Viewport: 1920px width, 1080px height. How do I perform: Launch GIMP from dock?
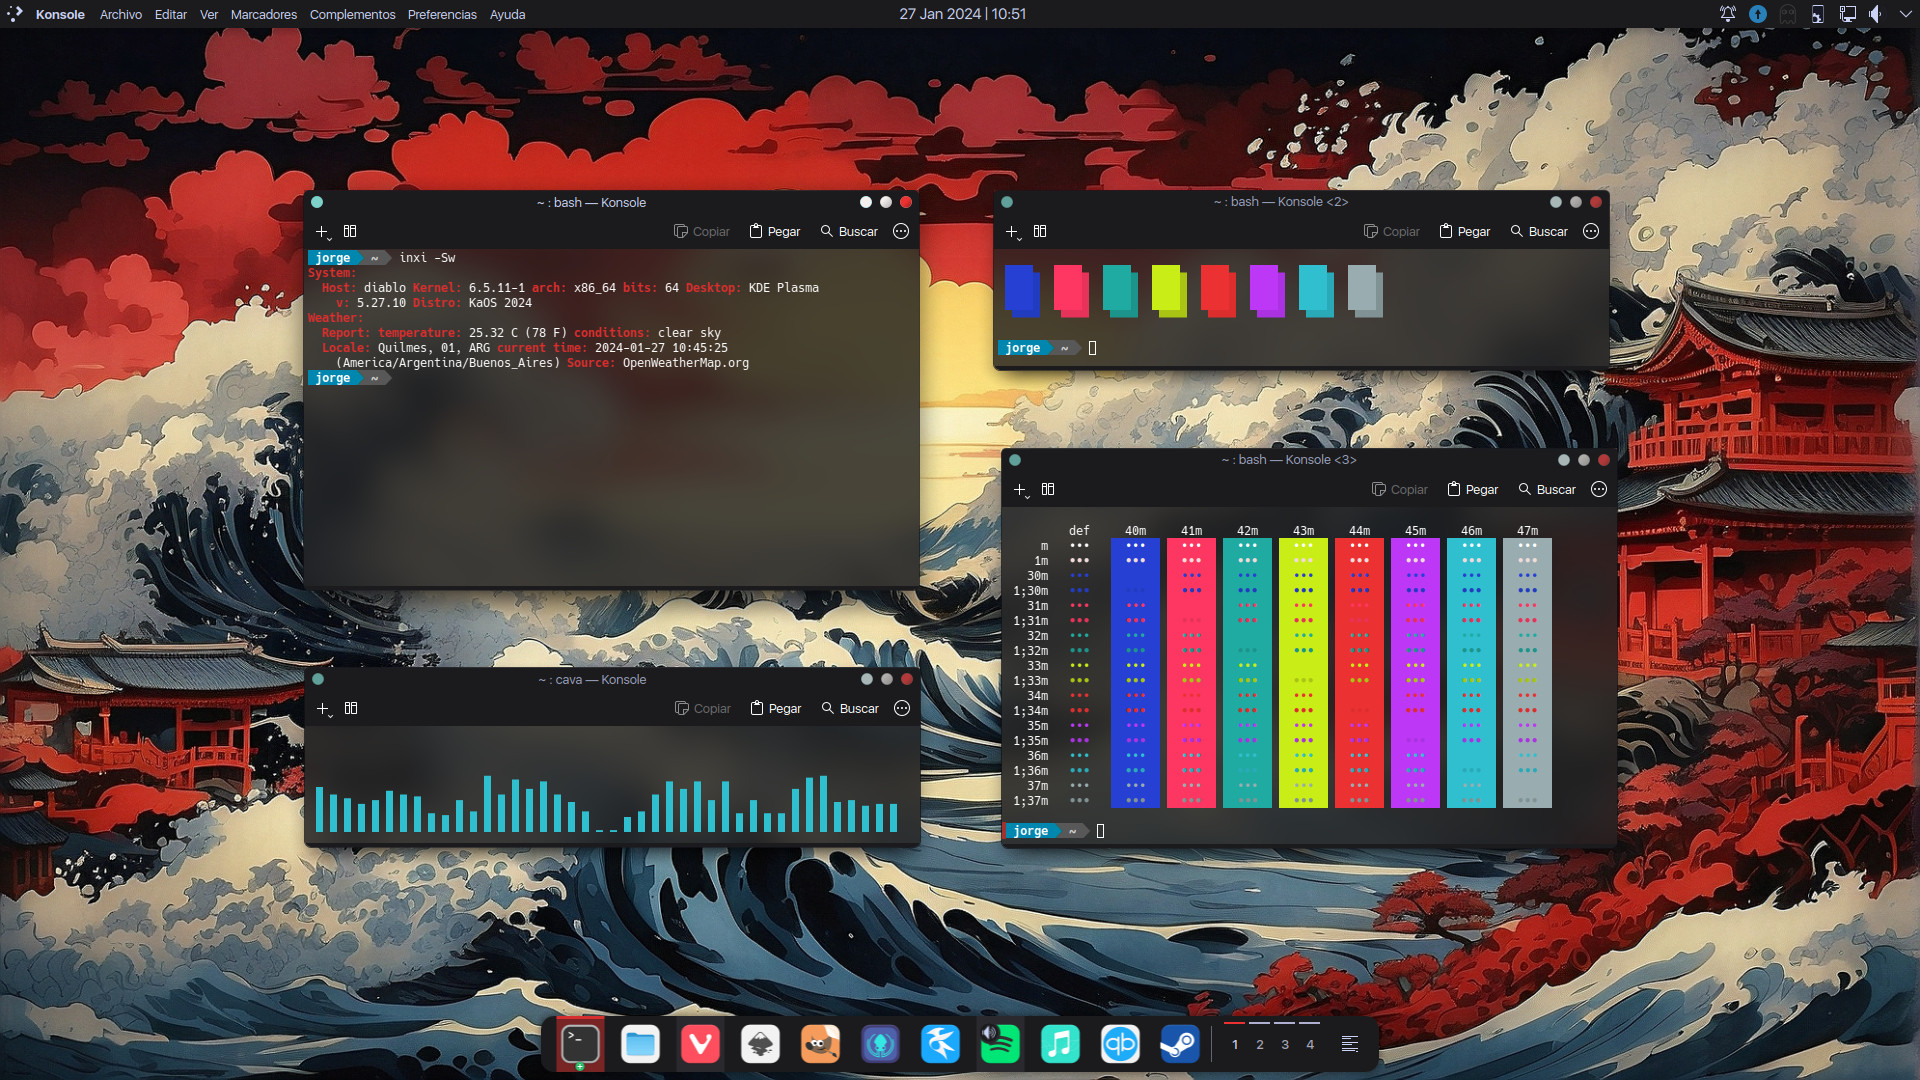[x=820, y=1044]
